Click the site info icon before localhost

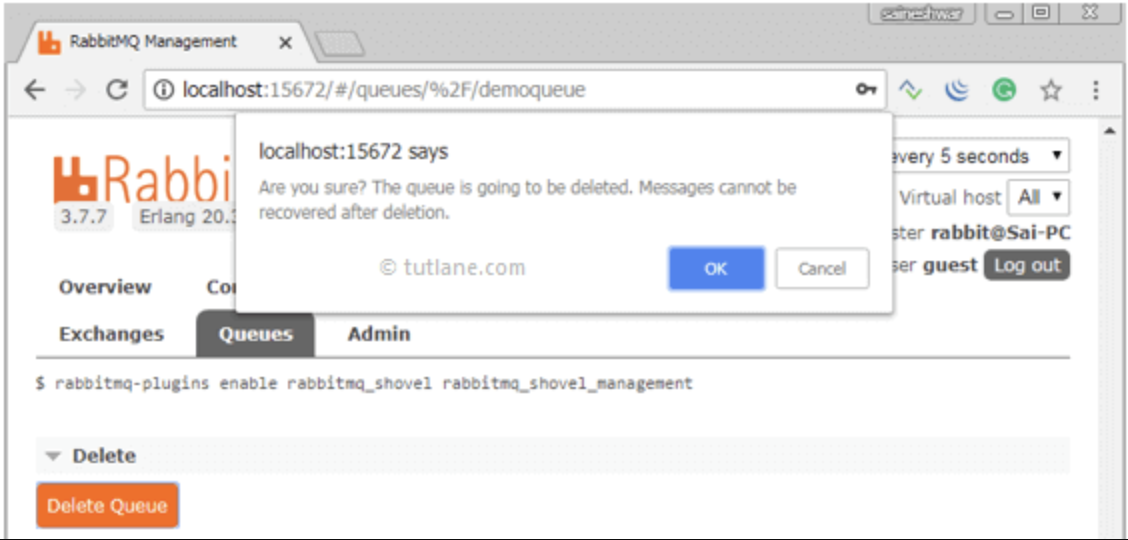[165, 90]
